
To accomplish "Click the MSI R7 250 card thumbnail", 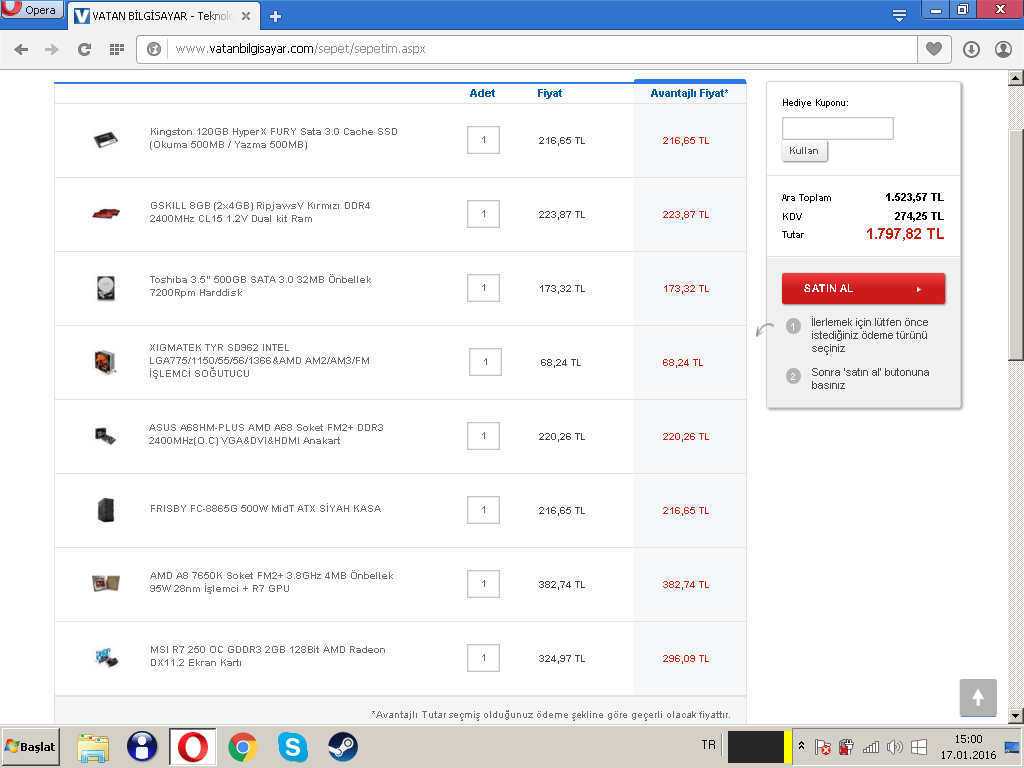I will 106,657.
